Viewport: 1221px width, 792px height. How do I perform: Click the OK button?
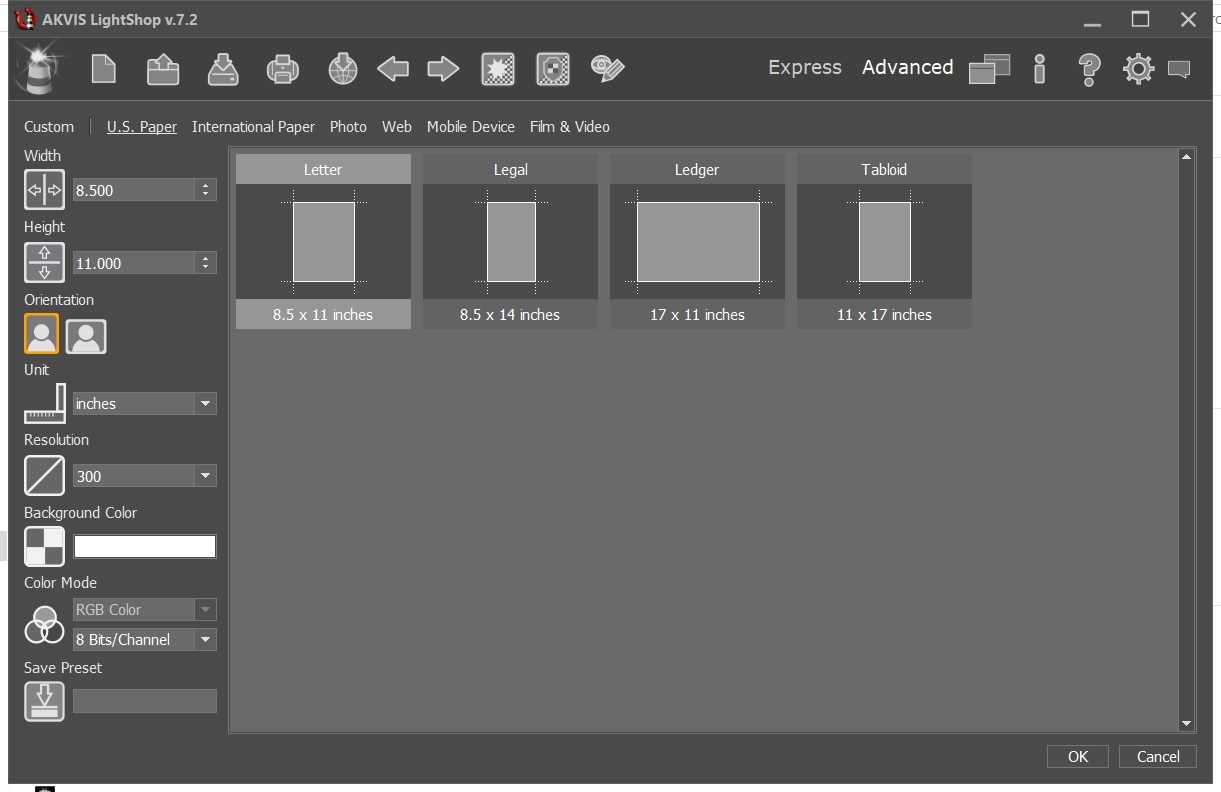click(x=1078, y=756)
